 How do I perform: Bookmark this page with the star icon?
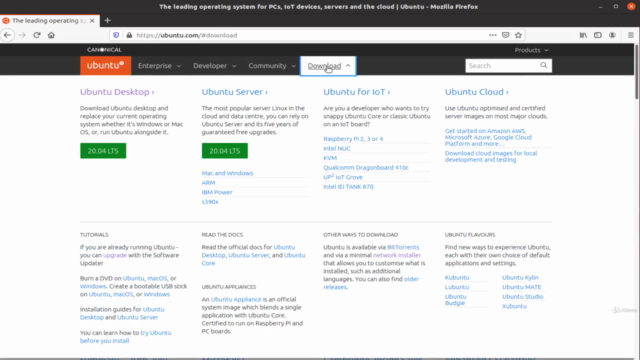[x=518, y=35]
